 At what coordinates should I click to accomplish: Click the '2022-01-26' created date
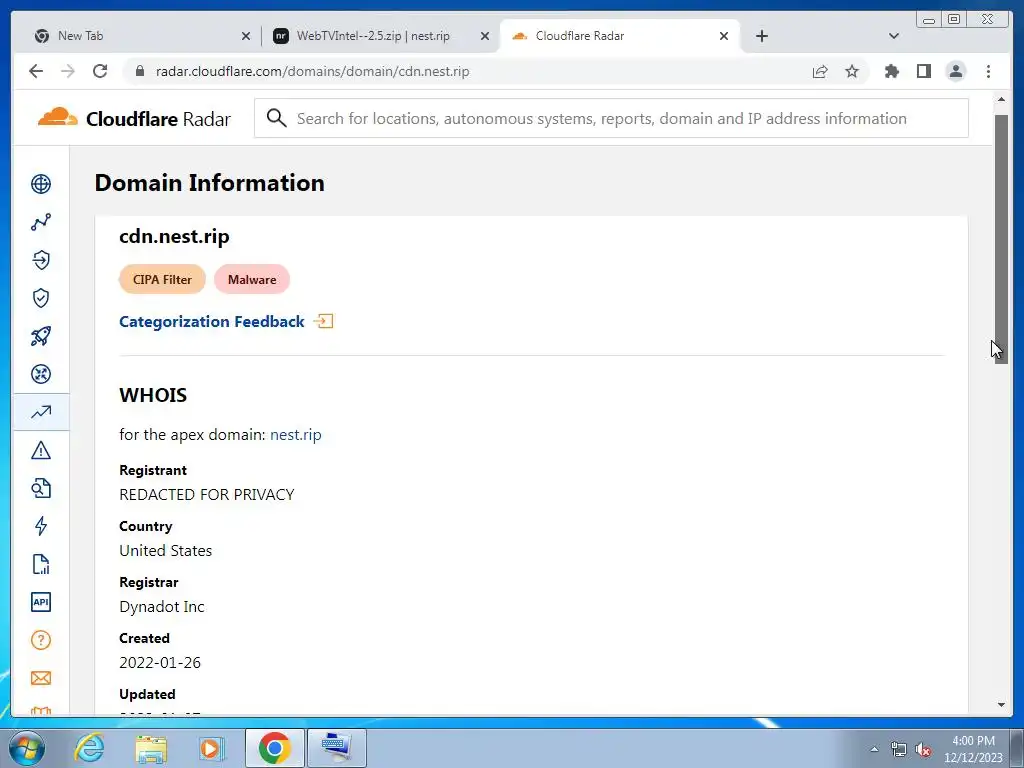coord(159,663)
